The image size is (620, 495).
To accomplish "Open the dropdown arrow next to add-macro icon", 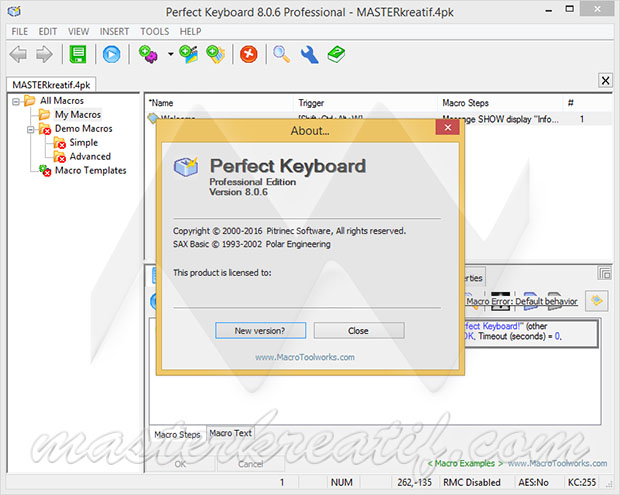I will tap(170, 54).
